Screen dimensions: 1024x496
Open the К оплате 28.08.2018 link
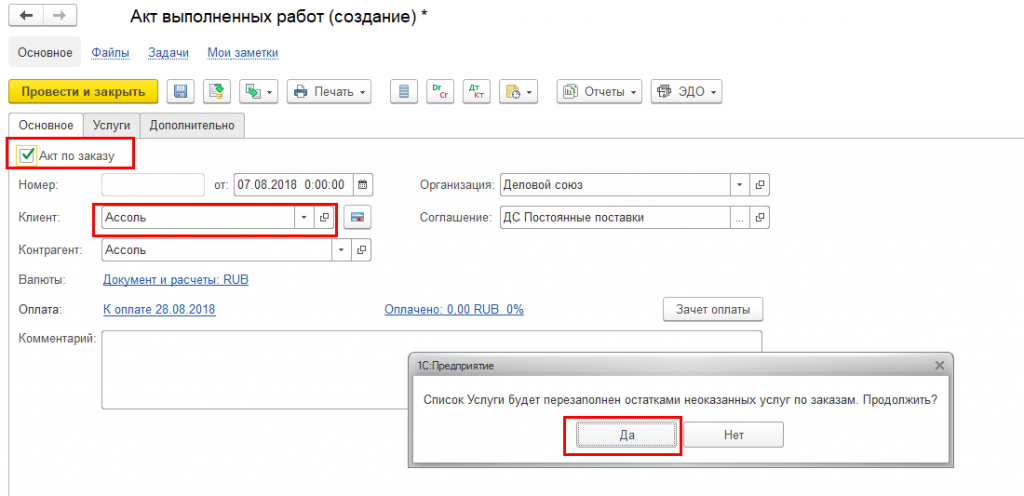159,309
